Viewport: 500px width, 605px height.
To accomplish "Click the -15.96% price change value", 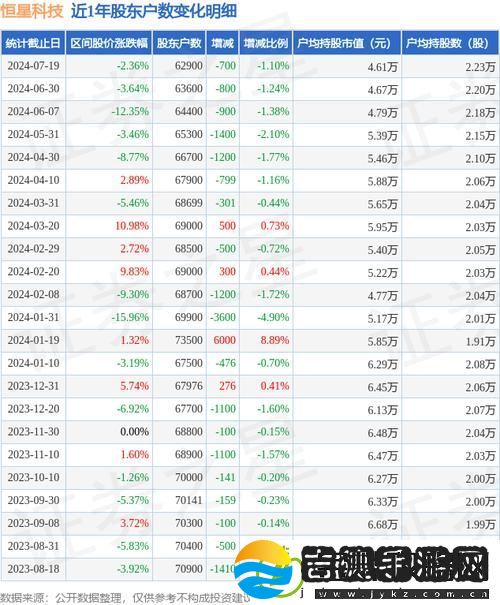I will (130, 317).
